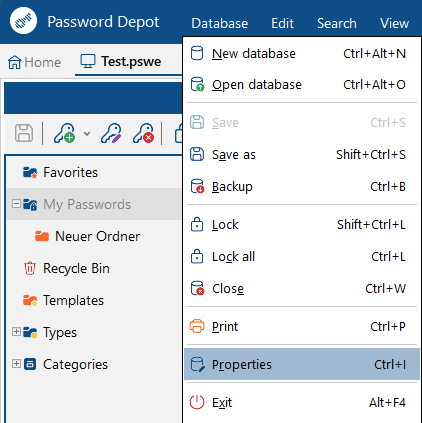
Task: Click the New database cylinder icon
Action: pos(197,53)
